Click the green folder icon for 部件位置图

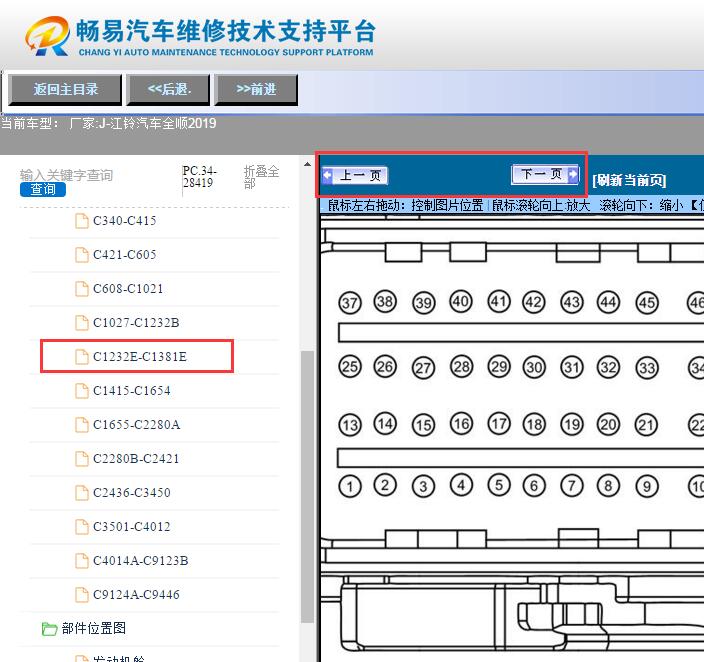tap(49, 629)
